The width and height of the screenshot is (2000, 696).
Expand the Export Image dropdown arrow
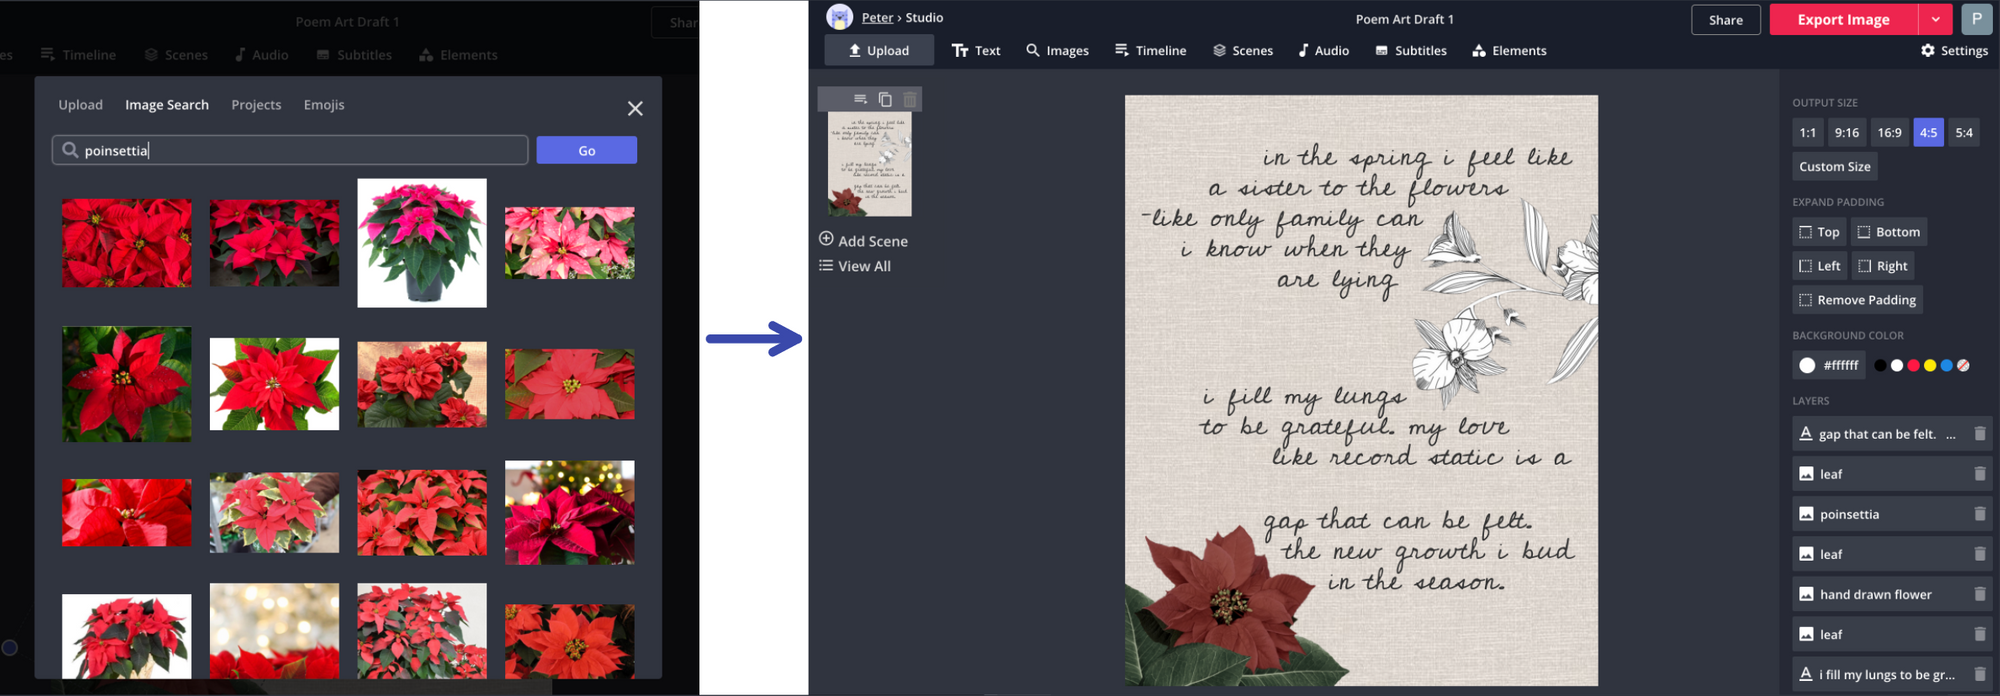pyautogui.click(x=1935, y=20)
